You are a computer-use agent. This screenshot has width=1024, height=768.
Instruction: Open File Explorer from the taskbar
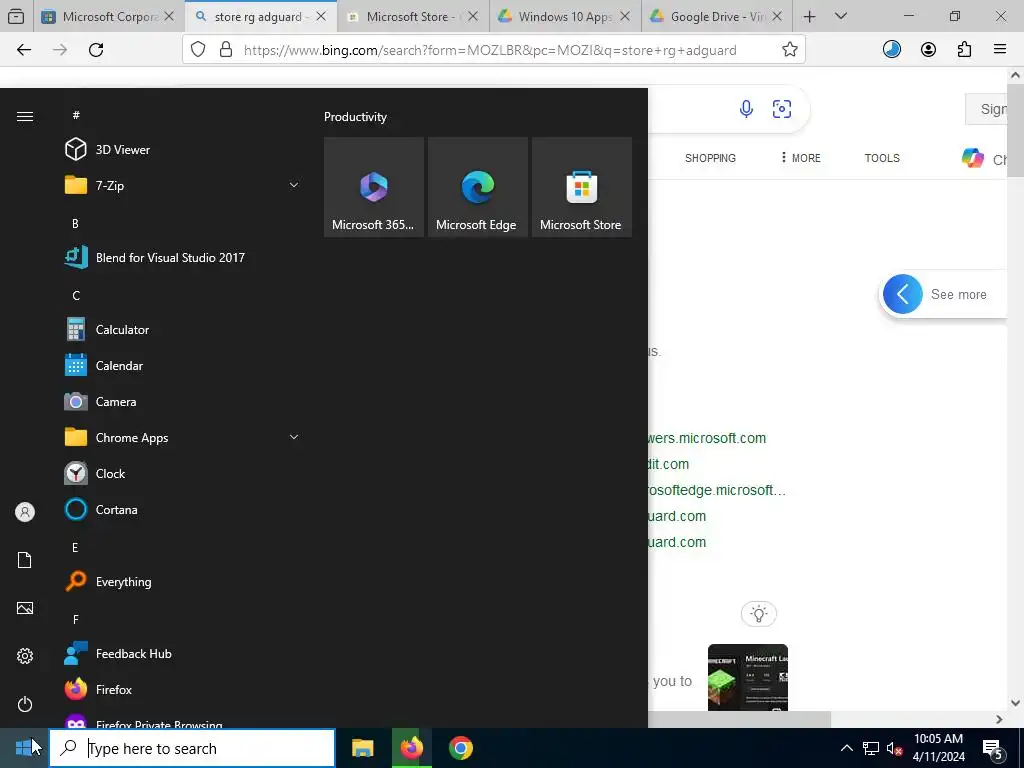362,748
